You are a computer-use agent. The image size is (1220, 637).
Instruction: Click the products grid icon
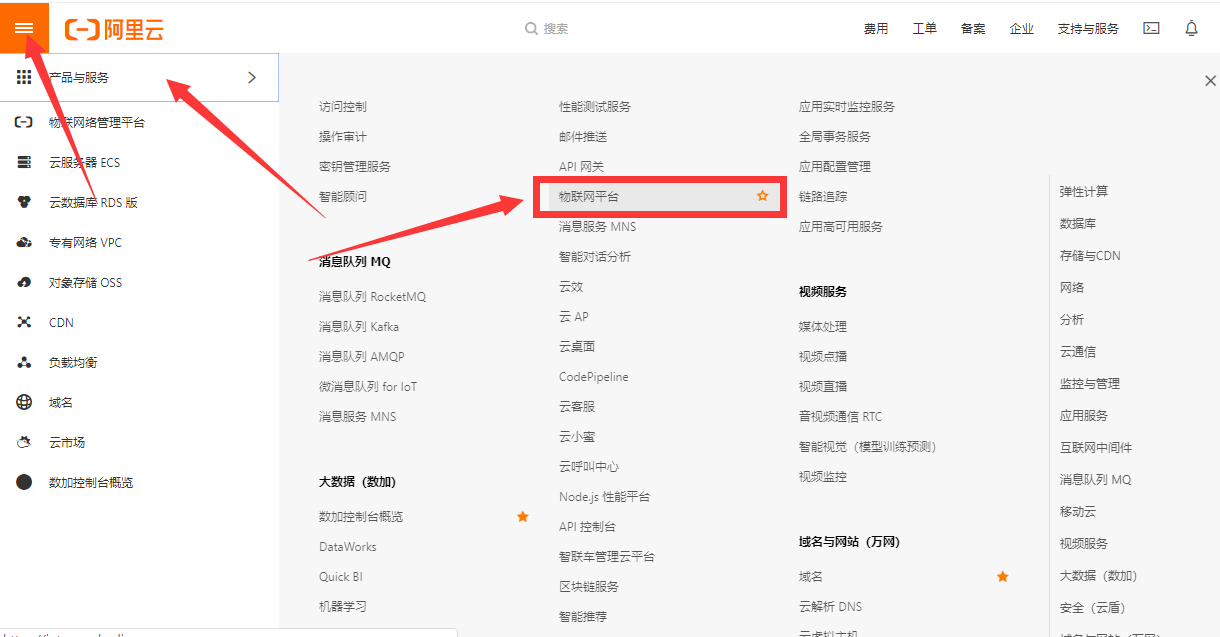coord(24,77)
